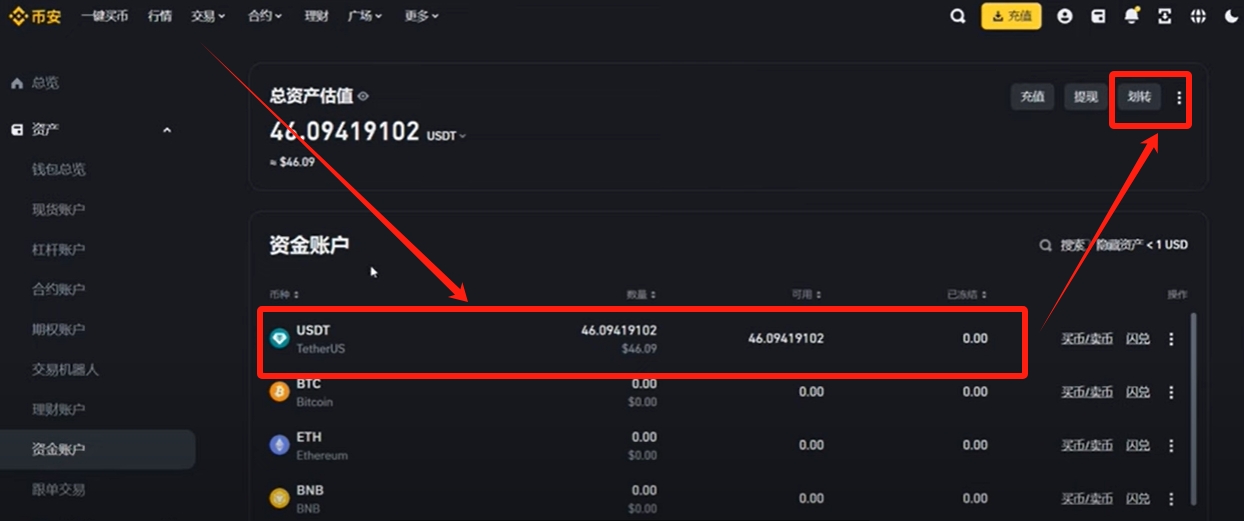Image resolution: width=1244 pixels, height=521 pixels.
Task: Click 闪兑 link in BTC row
Action: pos(1138,392)
